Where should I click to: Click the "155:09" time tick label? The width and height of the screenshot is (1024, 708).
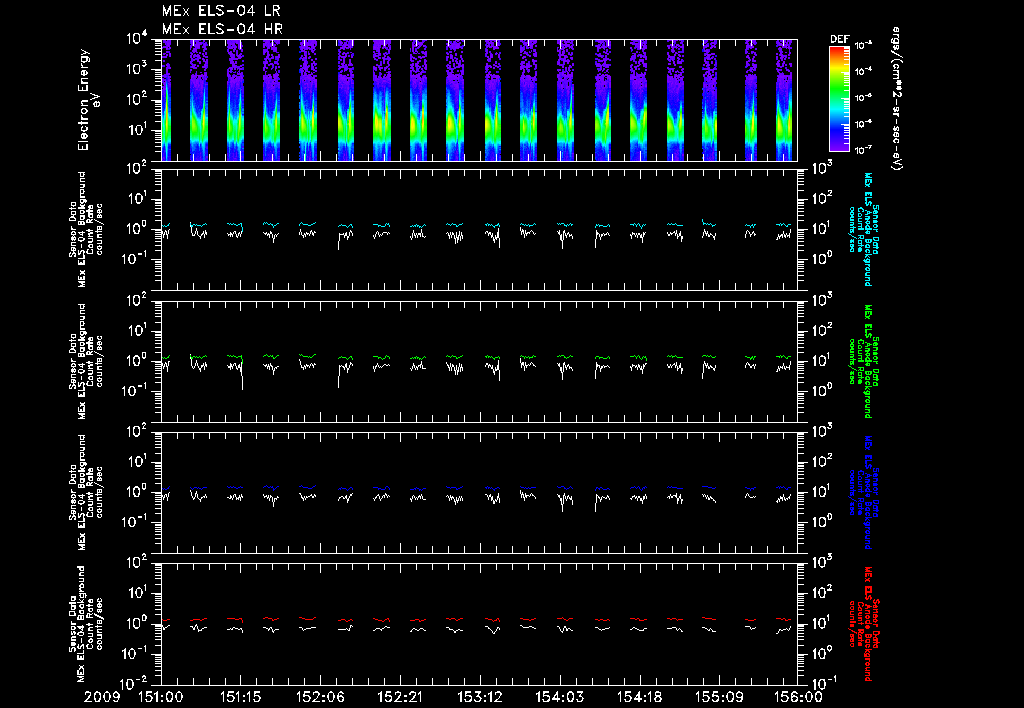719,697
